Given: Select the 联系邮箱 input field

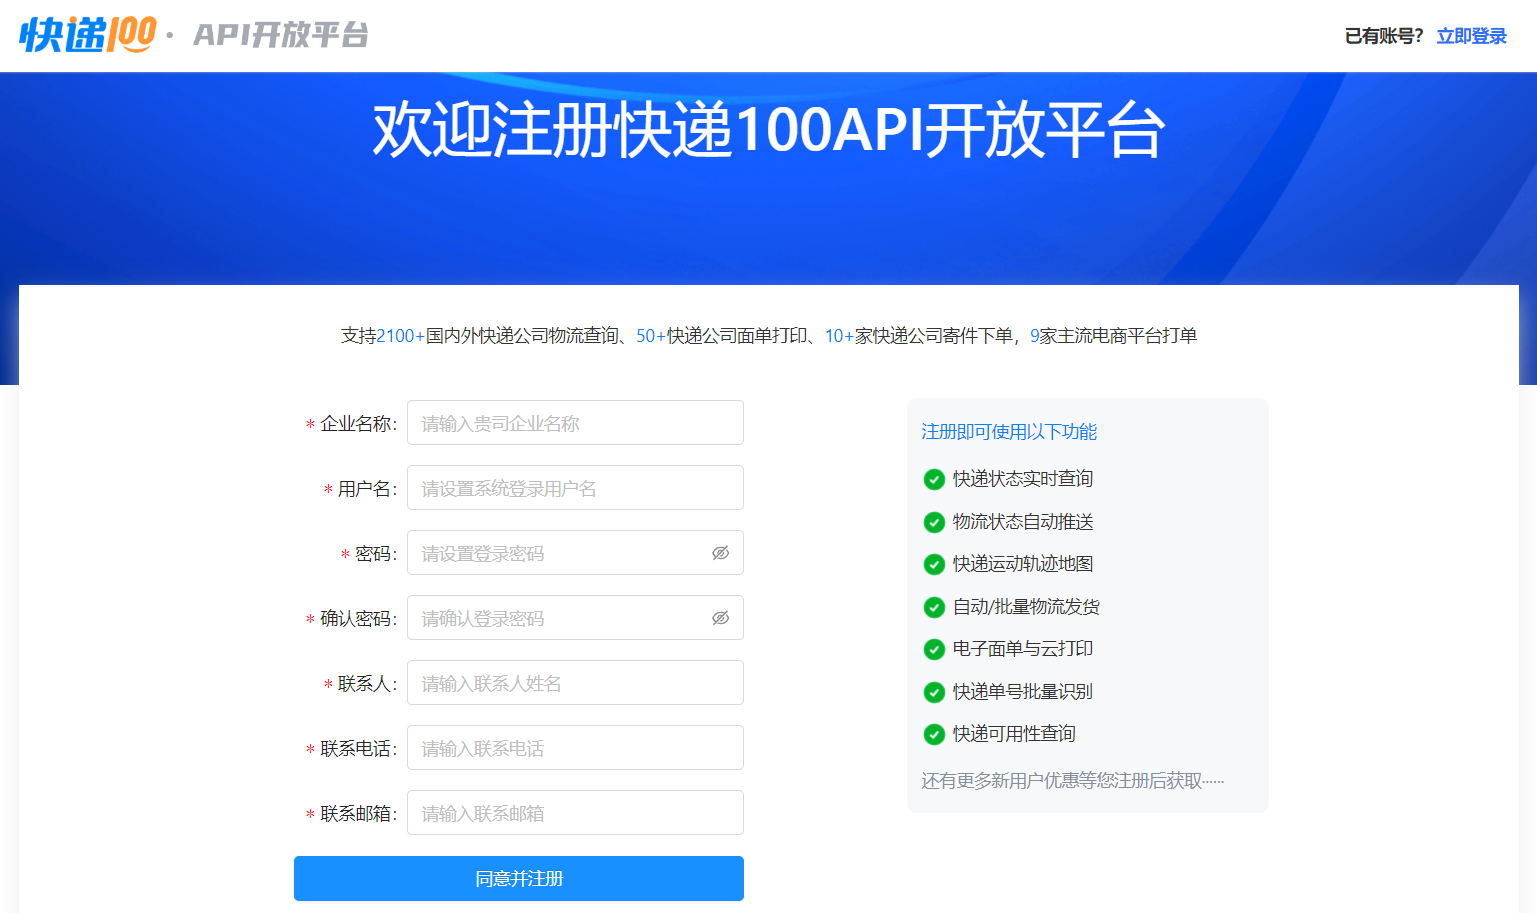Looking at the screenshot, I should 575,812.
